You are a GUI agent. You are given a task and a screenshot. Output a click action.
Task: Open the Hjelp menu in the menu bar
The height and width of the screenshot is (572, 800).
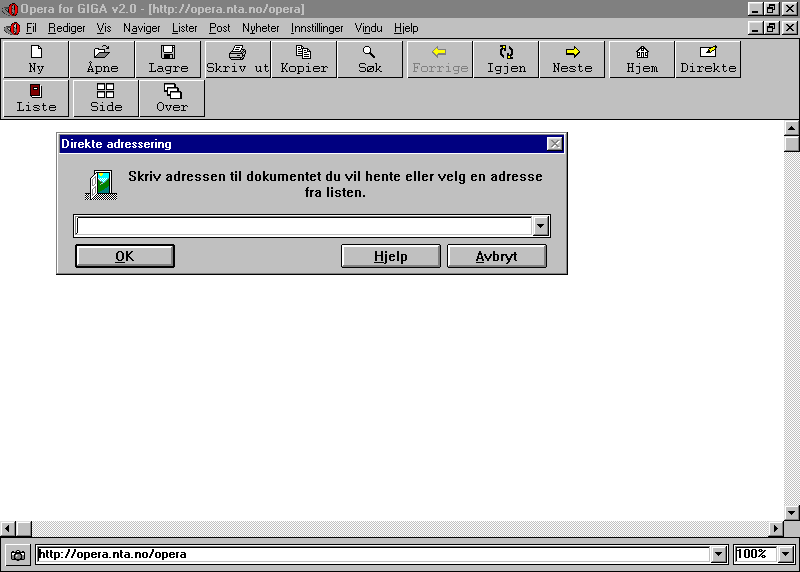pyautogui.click(x=406, y=28)
